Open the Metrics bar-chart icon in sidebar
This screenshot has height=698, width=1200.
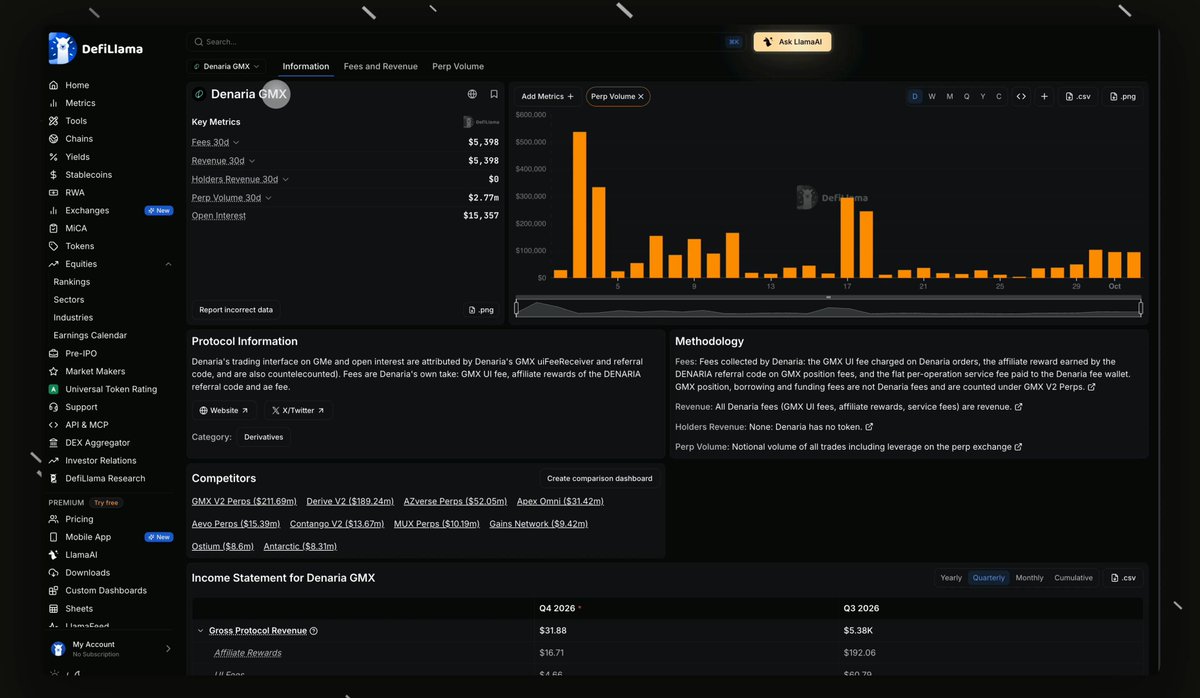(x=54, y=103)
